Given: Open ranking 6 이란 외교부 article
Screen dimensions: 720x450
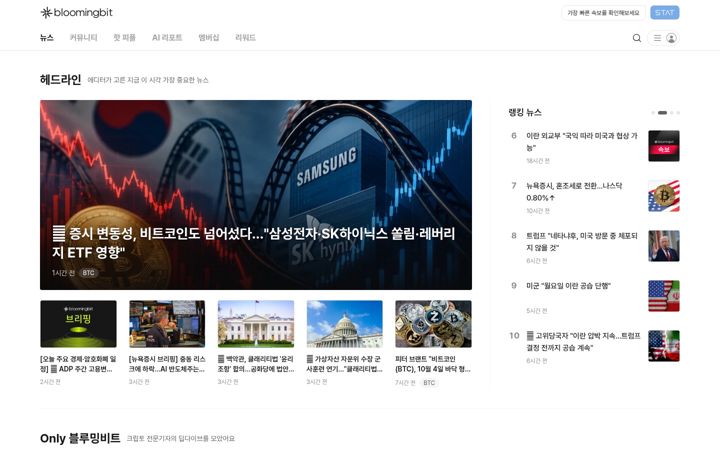Looking at the screenshot, I should pyautogui.click(x=582, y=141).
